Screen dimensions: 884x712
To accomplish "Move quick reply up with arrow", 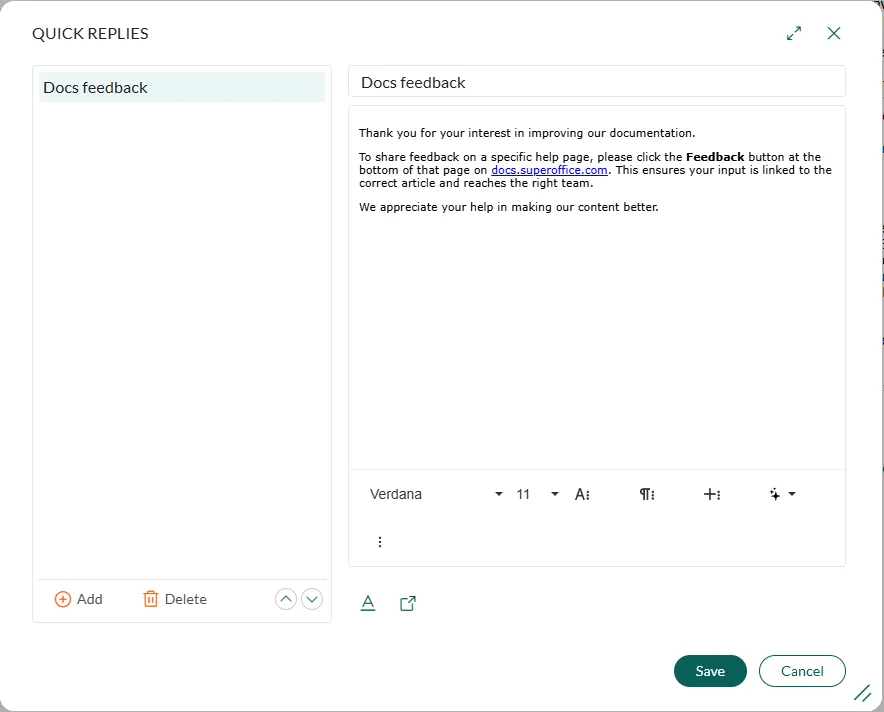I will coord(286,599).
